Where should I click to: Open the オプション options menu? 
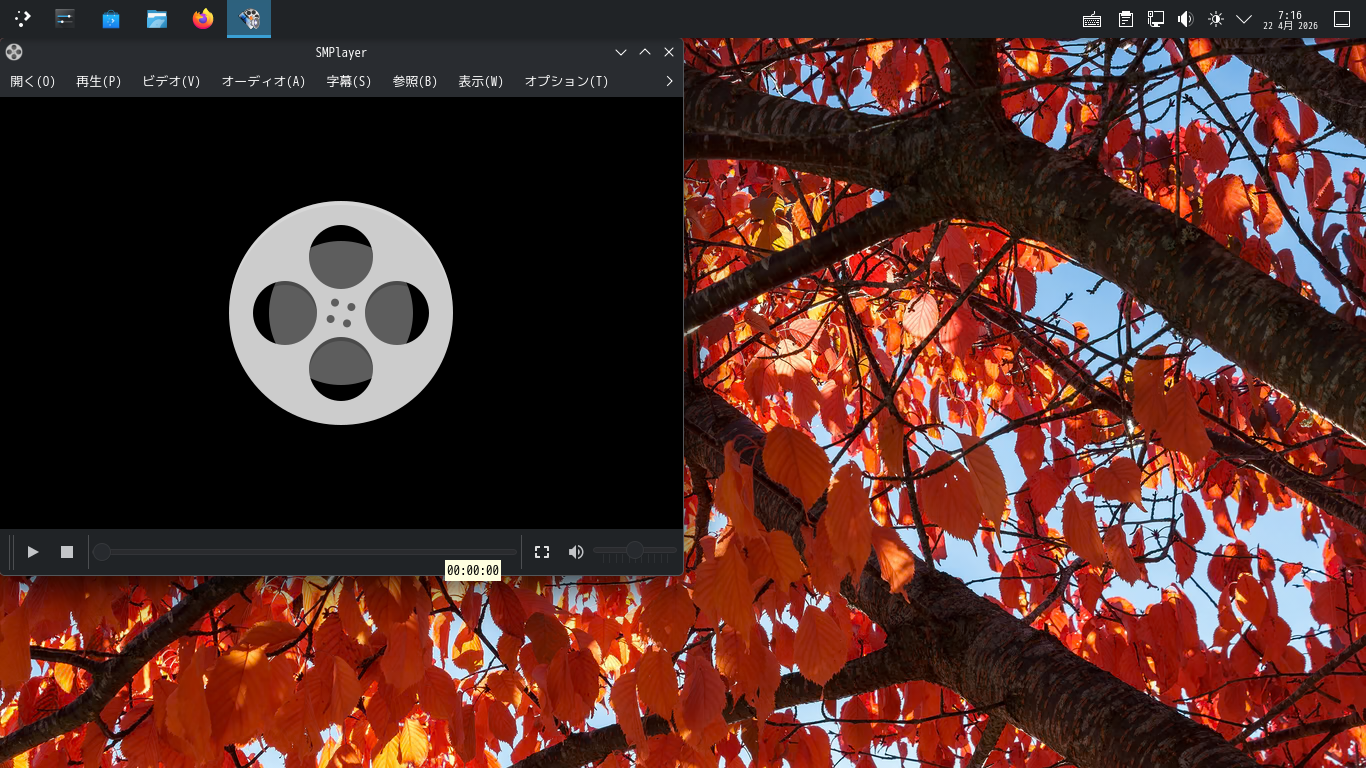pyautogui.click(x=566, y=81)
